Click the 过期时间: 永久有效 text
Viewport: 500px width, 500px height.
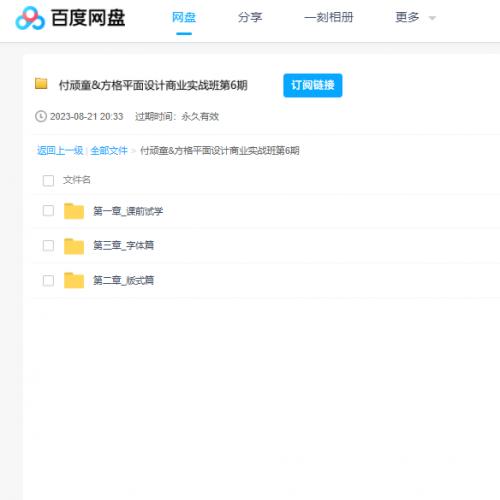(177, 117)
